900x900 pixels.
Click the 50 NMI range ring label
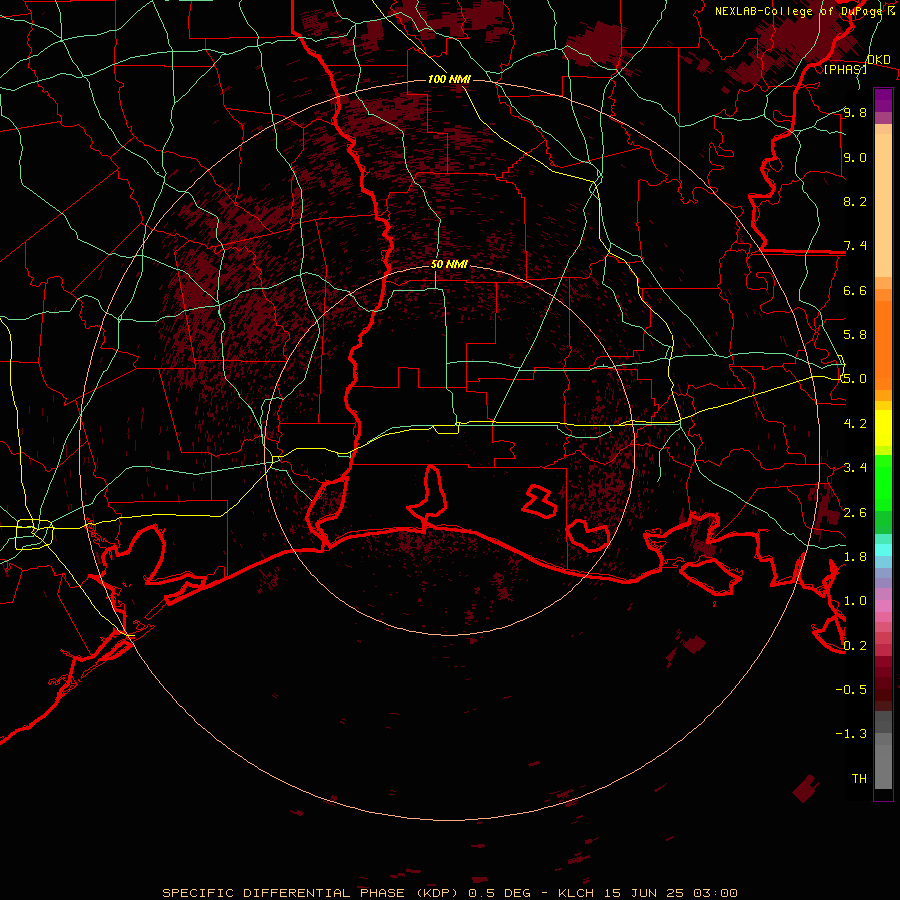pos(449,265)
